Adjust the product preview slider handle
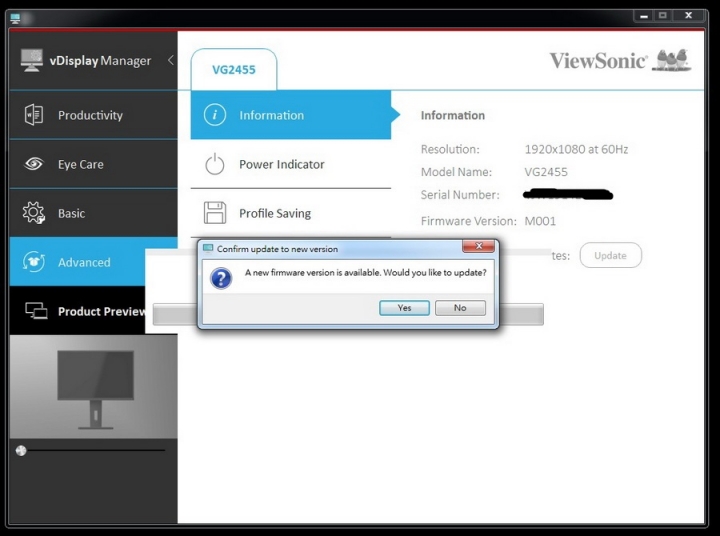 pyautogui.click(x=21, y=451)
